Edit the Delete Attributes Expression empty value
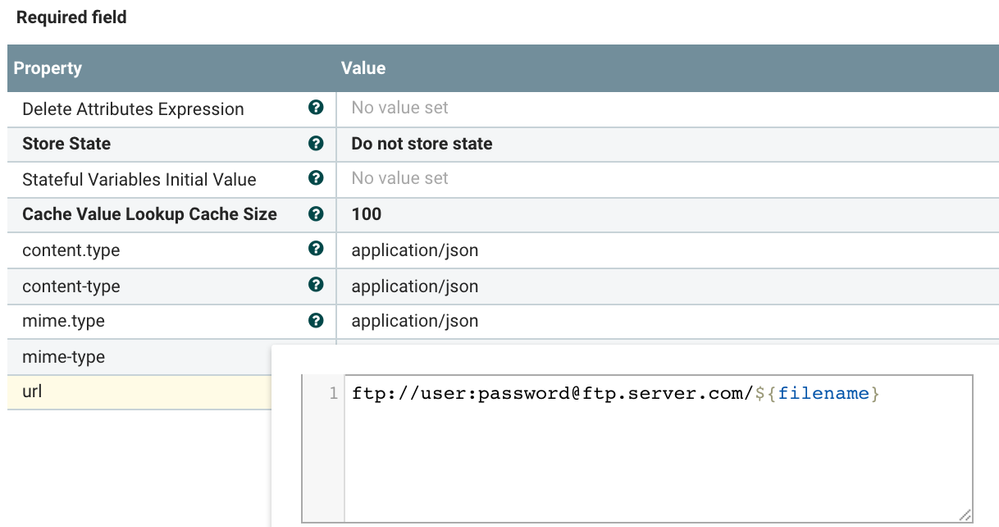 click(x=399, y=108)
